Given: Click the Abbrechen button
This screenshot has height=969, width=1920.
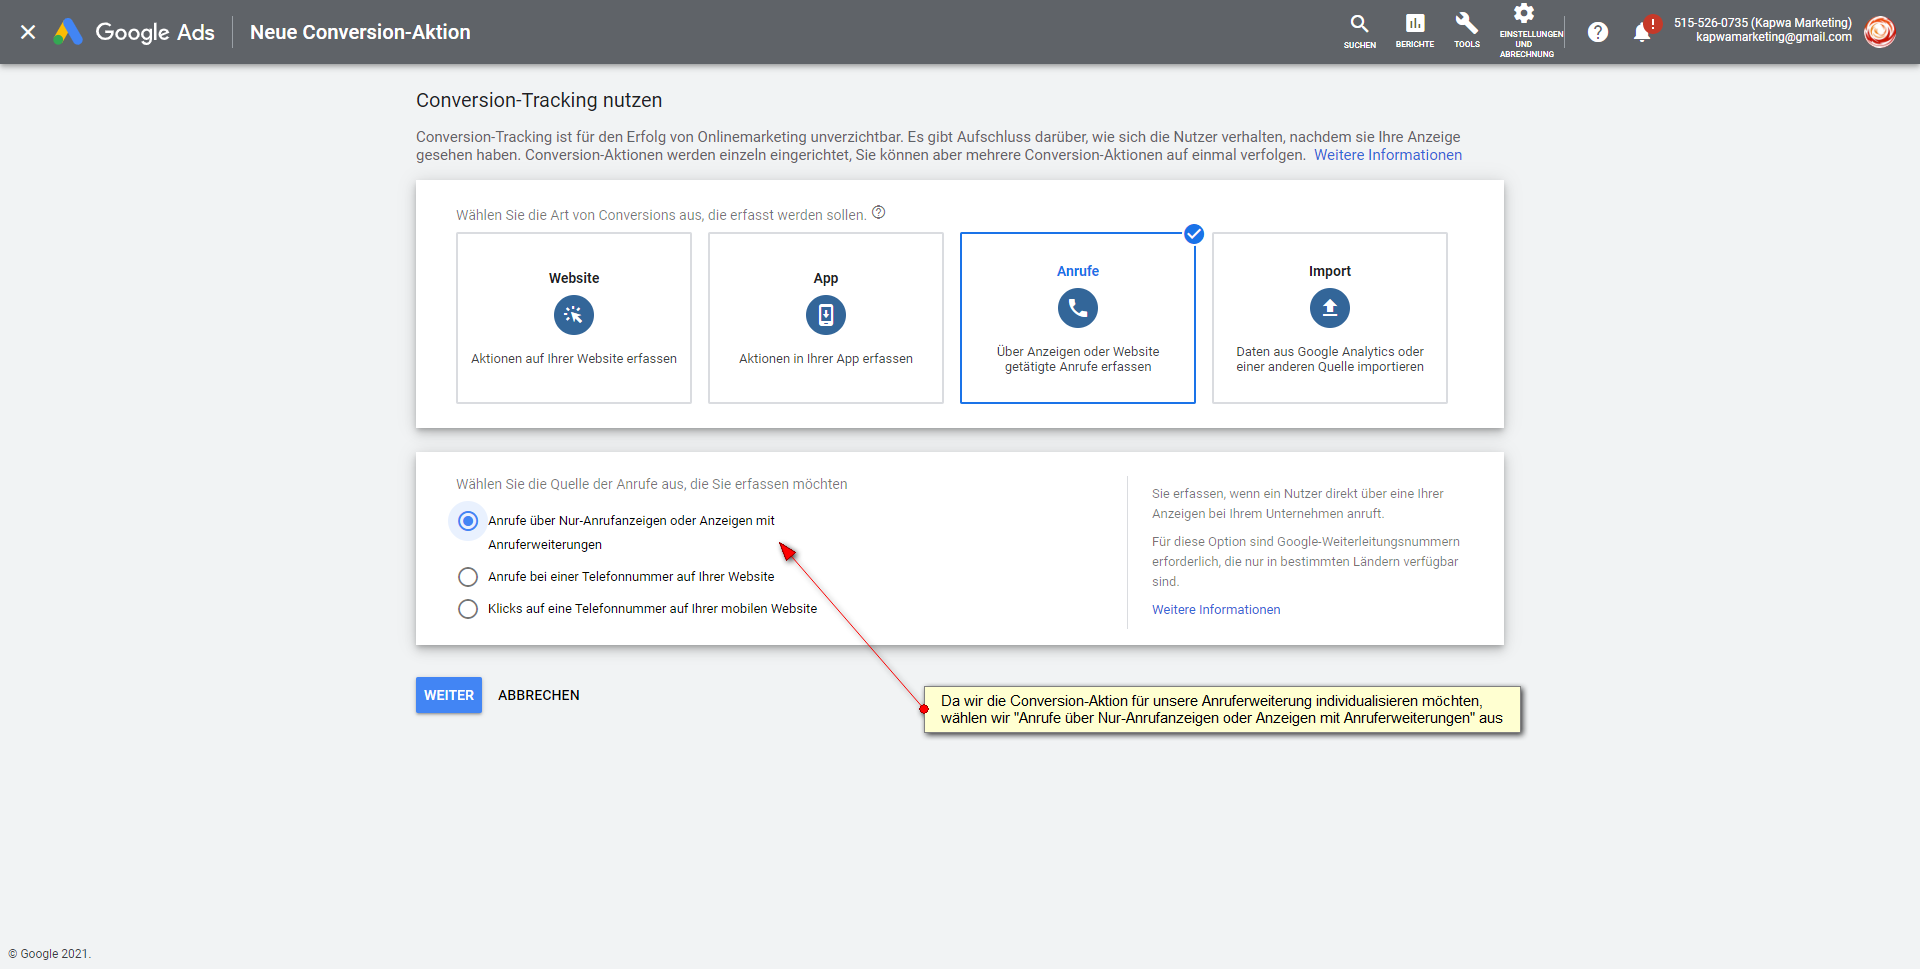Looking at the screenshot, I should pyautogui.click(x=538, y=695).
